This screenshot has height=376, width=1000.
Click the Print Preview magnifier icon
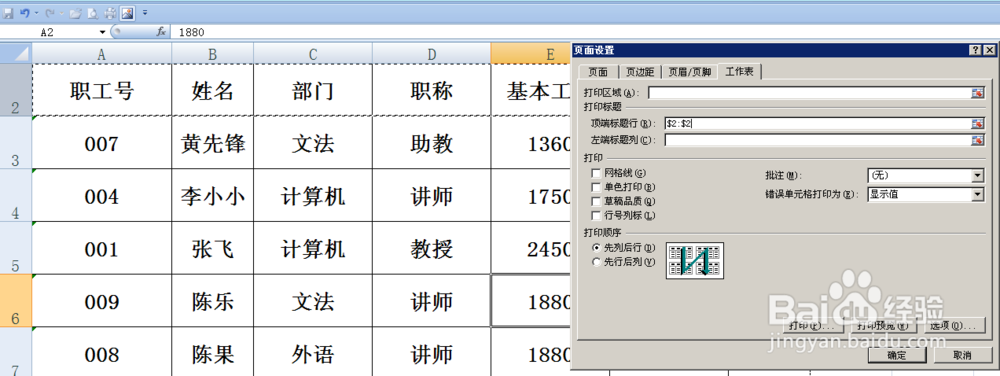tap(92, 12)
